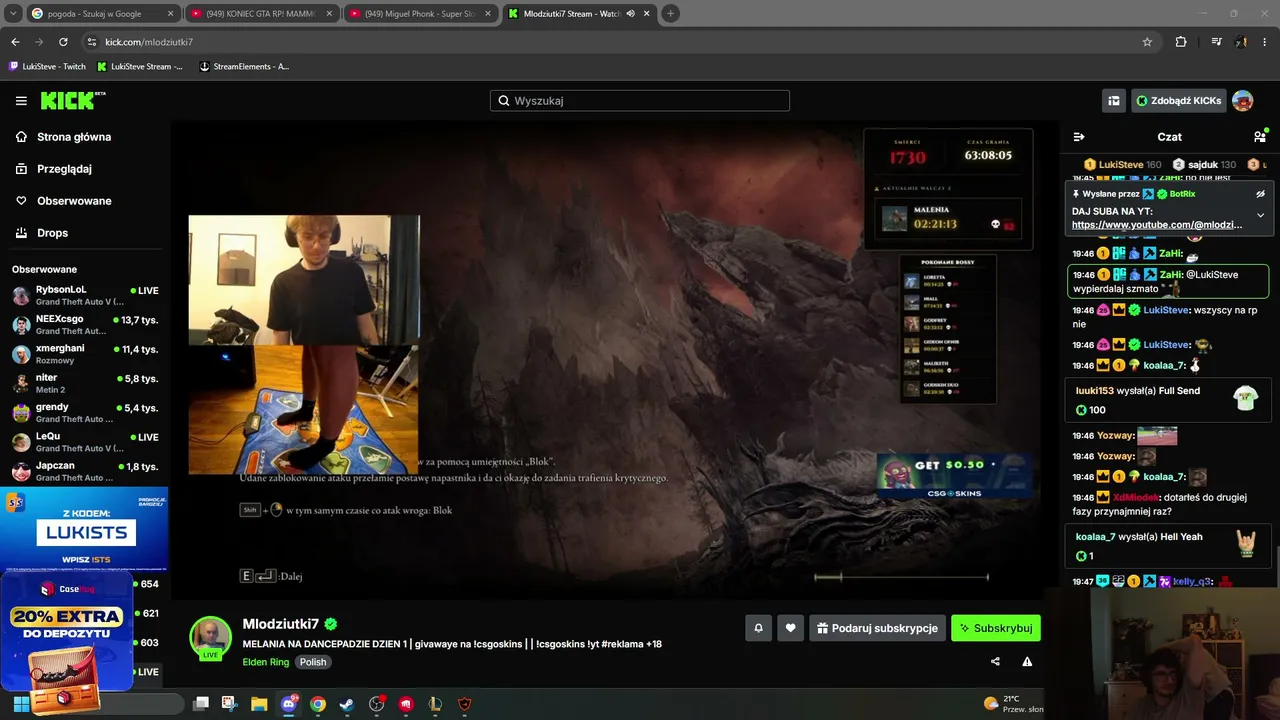
Task: Open the browser extensions puzzle icon
Action: click(1181, 42)
